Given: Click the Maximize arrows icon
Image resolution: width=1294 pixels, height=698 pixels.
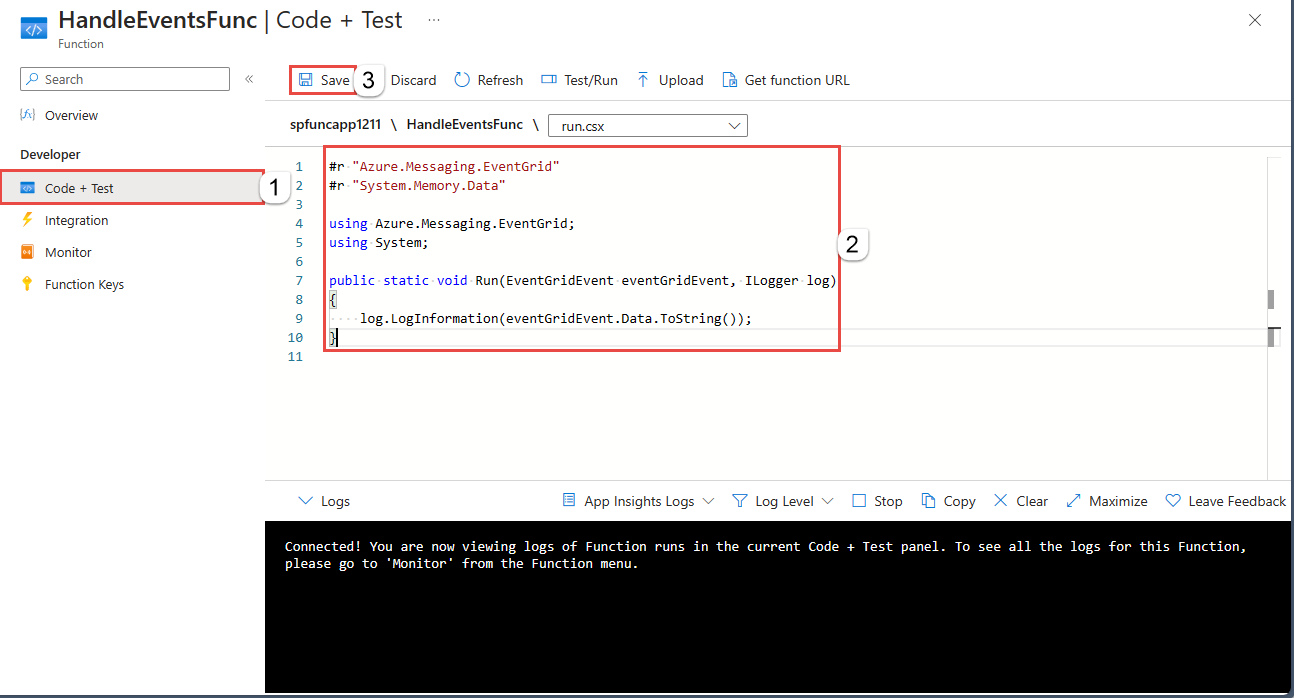Looking at the screenshot, I should point(1073,501).
